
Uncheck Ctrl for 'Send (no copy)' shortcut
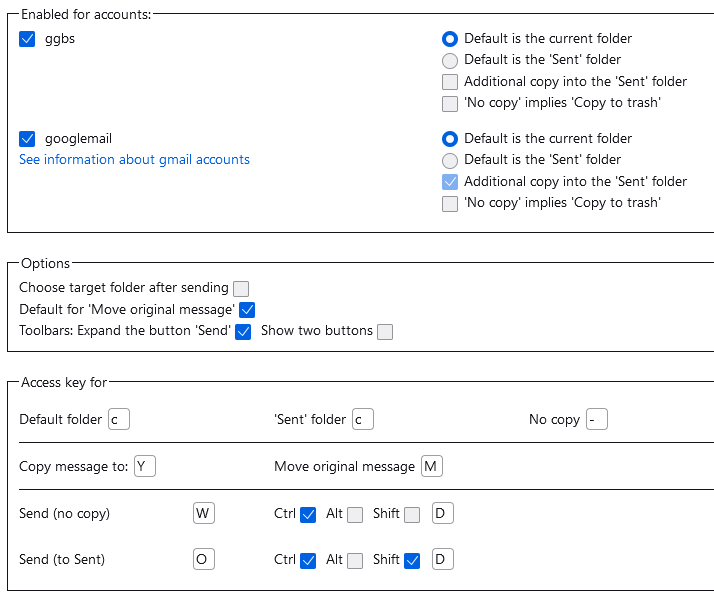click(x=308, y=515)
